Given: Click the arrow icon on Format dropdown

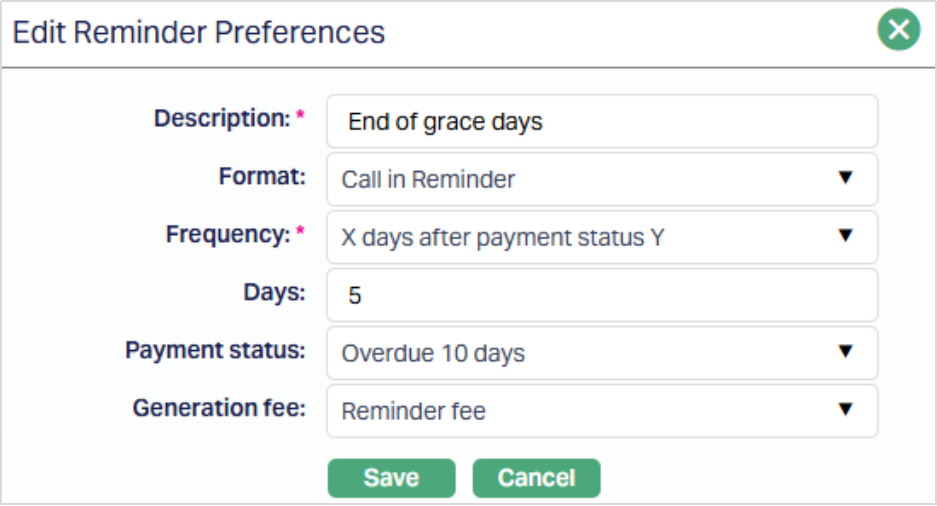Looking at the screenshot, I should [x=845, y=178].
